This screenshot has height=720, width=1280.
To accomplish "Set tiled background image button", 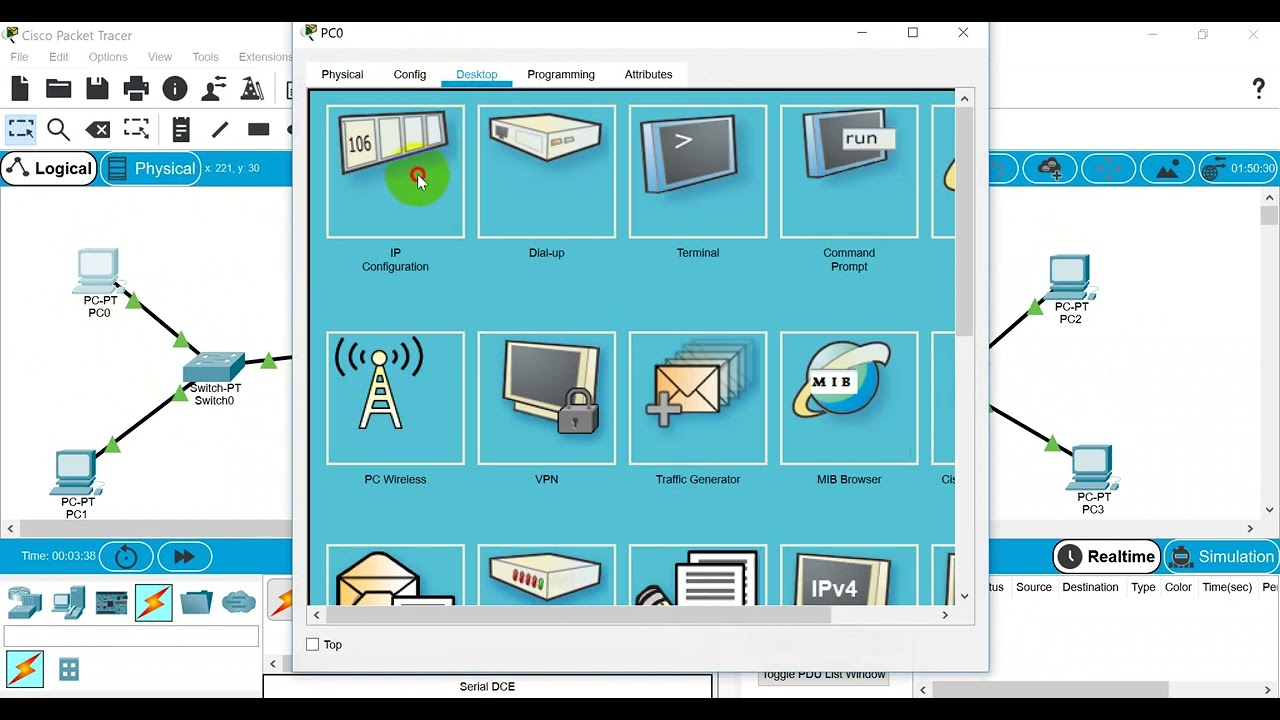I will [x=1168, y=168].
